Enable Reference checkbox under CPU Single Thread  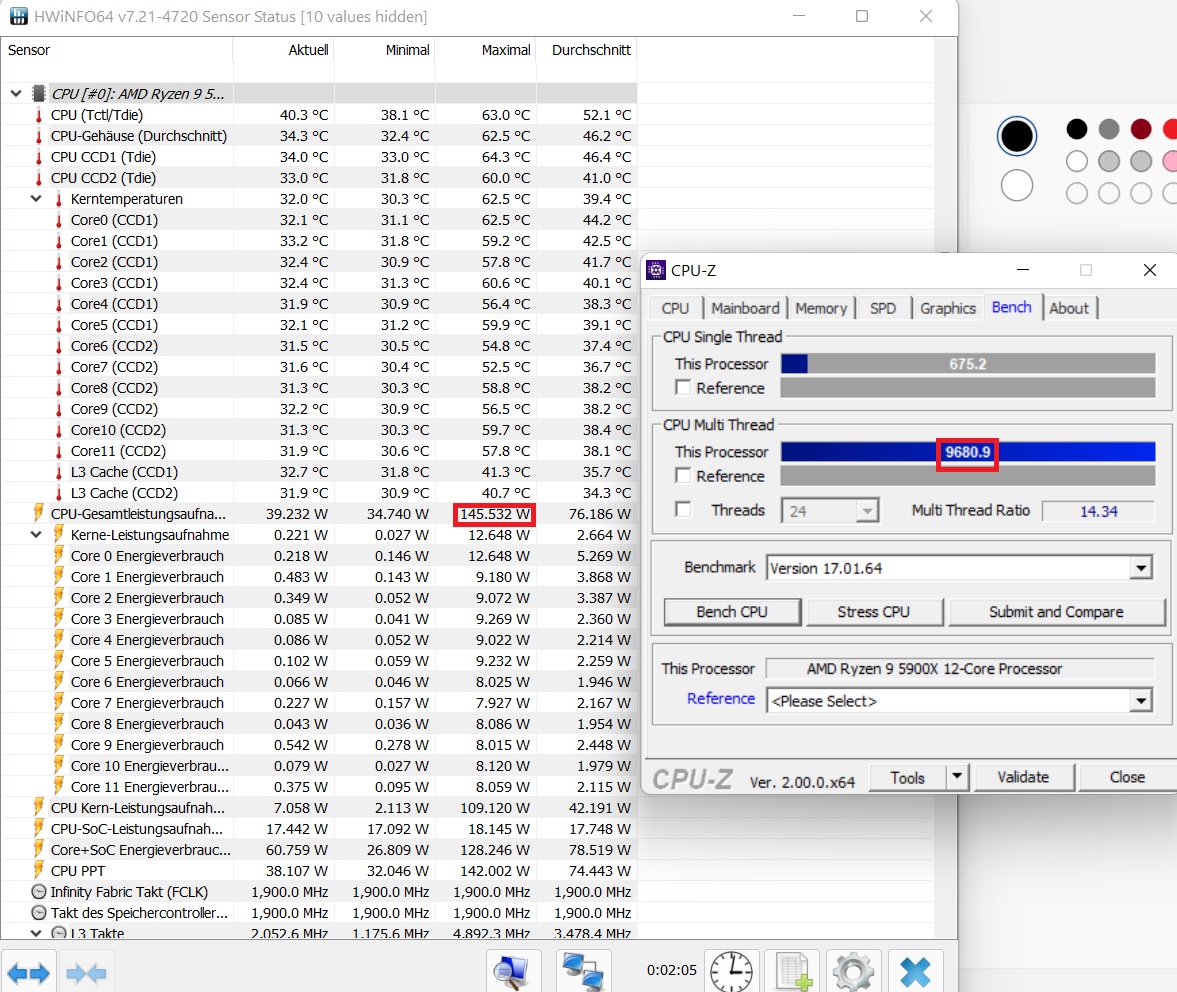(683, 387)
